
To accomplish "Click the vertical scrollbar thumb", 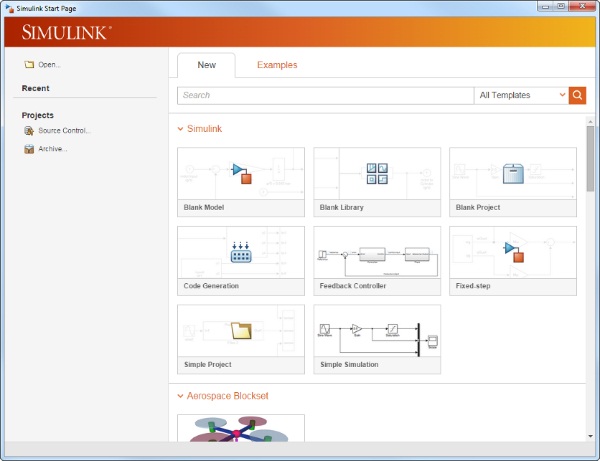I will 590,159.
